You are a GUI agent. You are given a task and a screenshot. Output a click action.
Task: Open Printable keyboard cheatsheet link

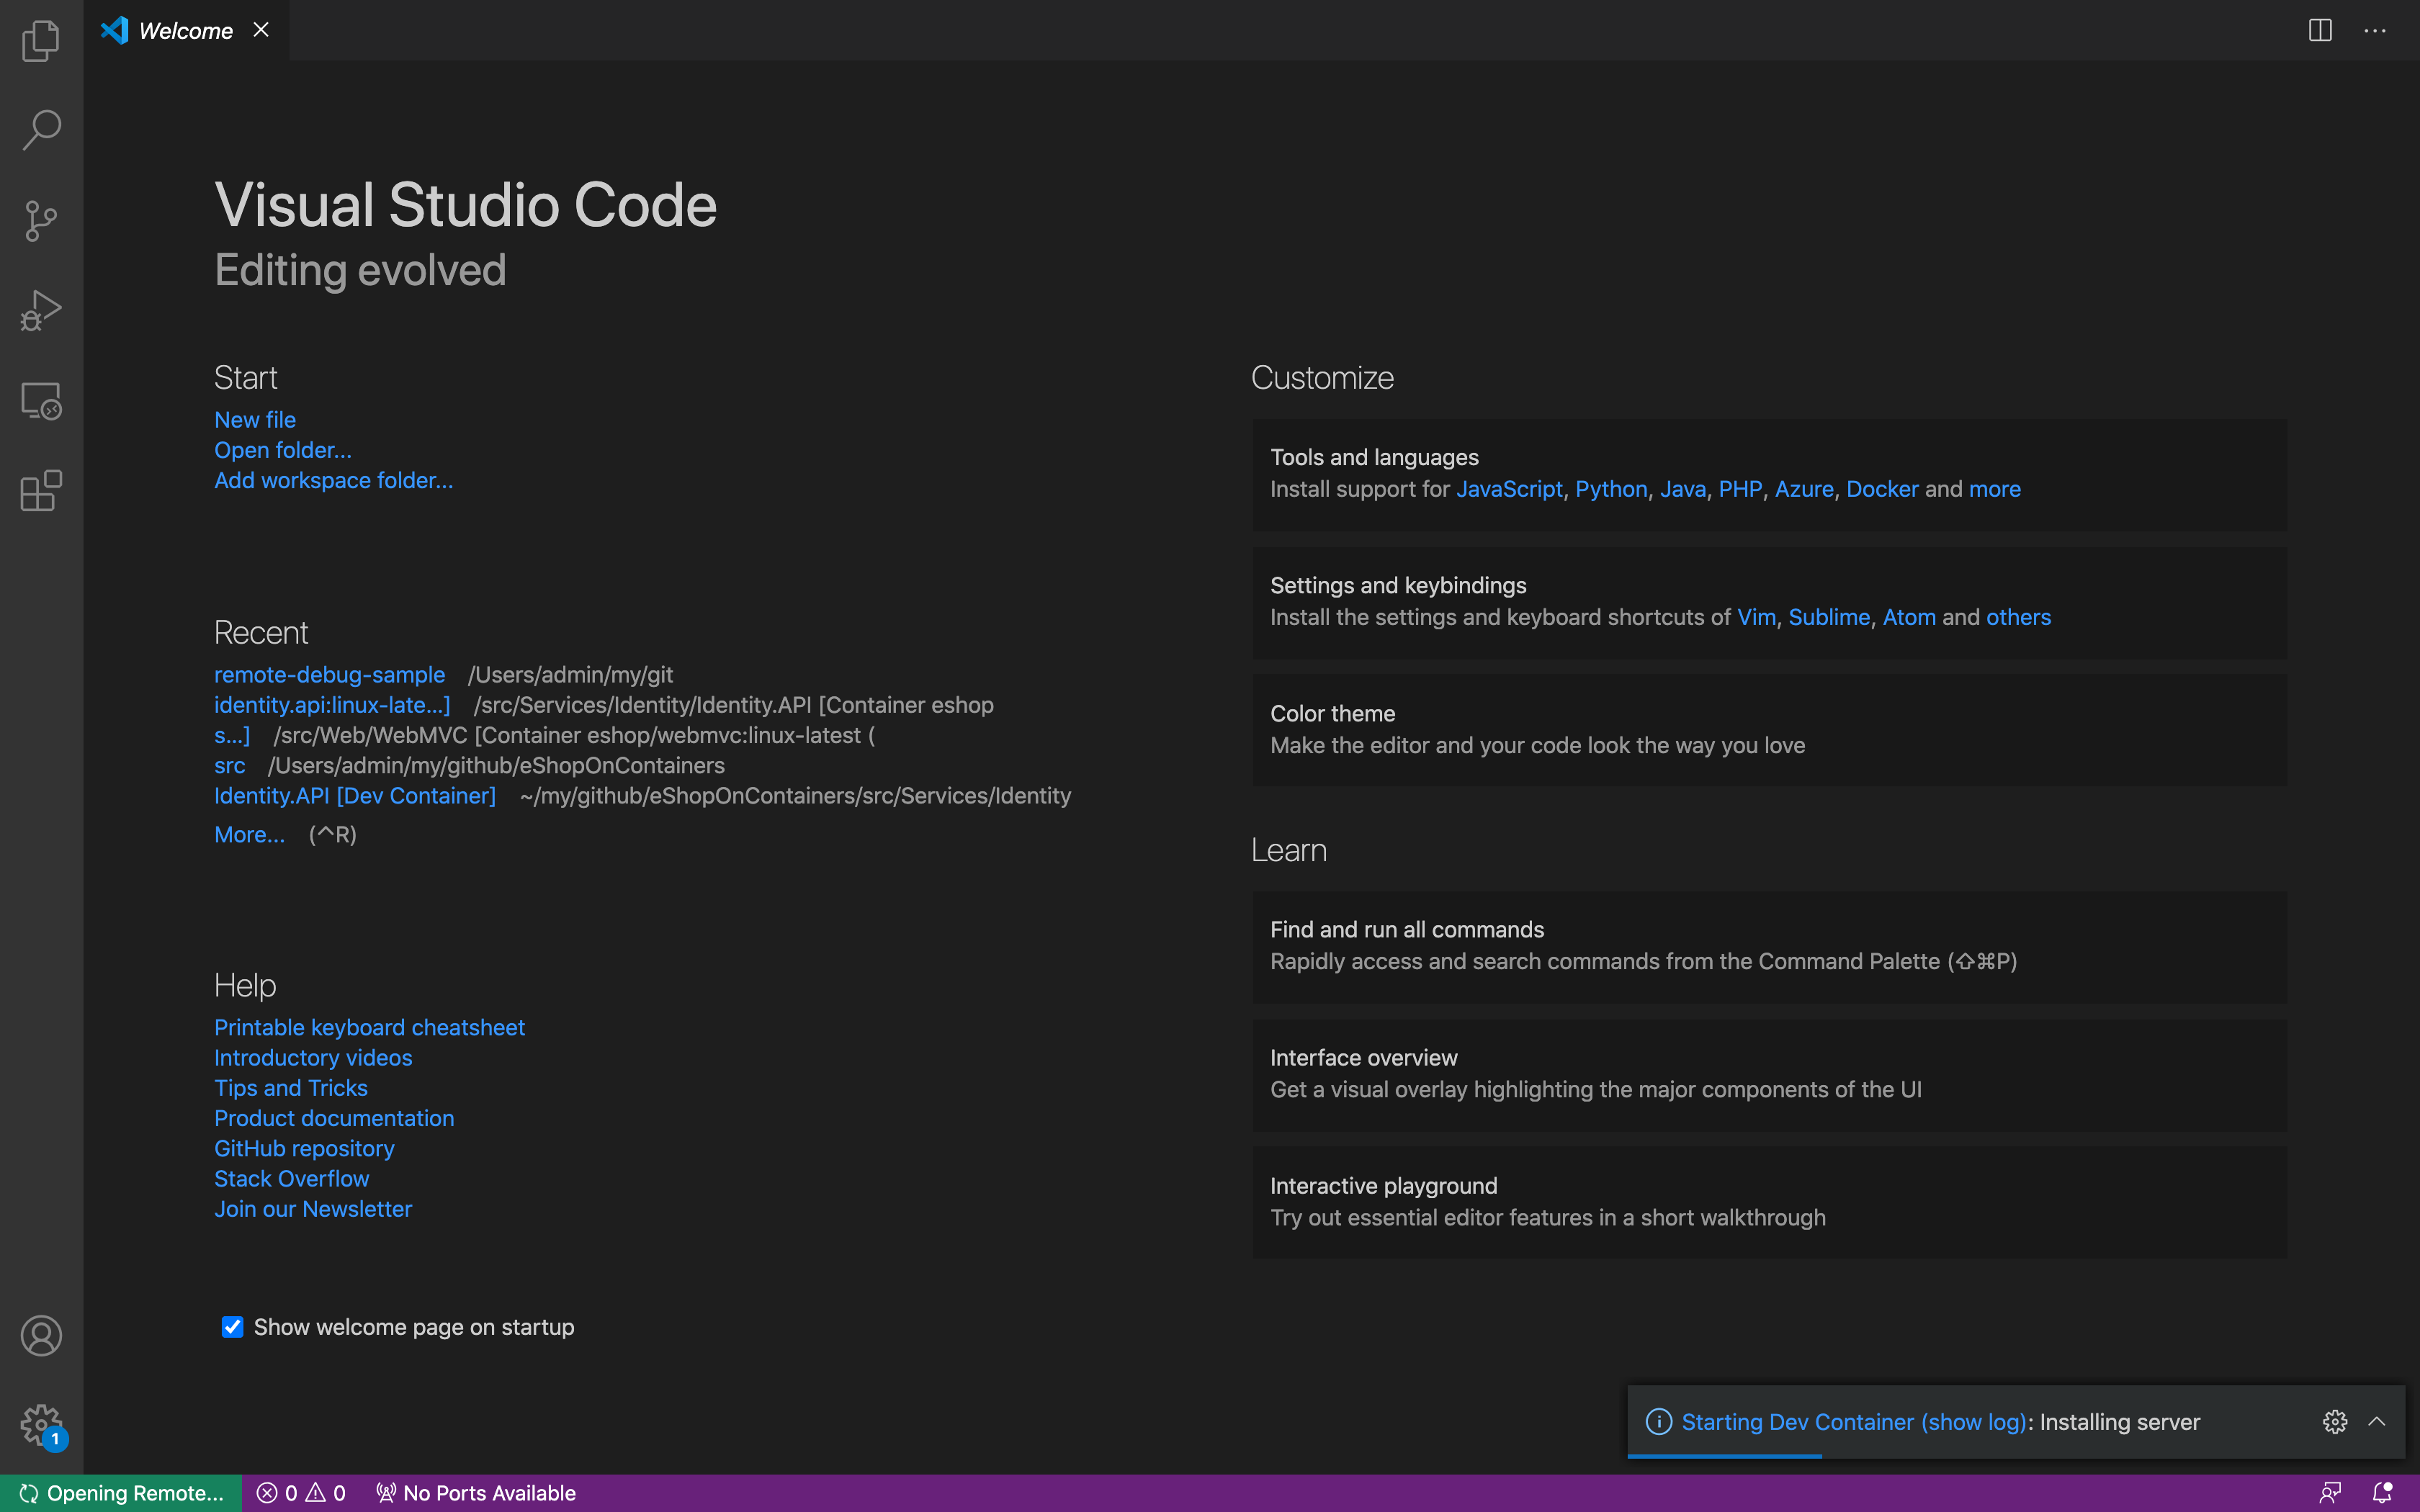369,1028
